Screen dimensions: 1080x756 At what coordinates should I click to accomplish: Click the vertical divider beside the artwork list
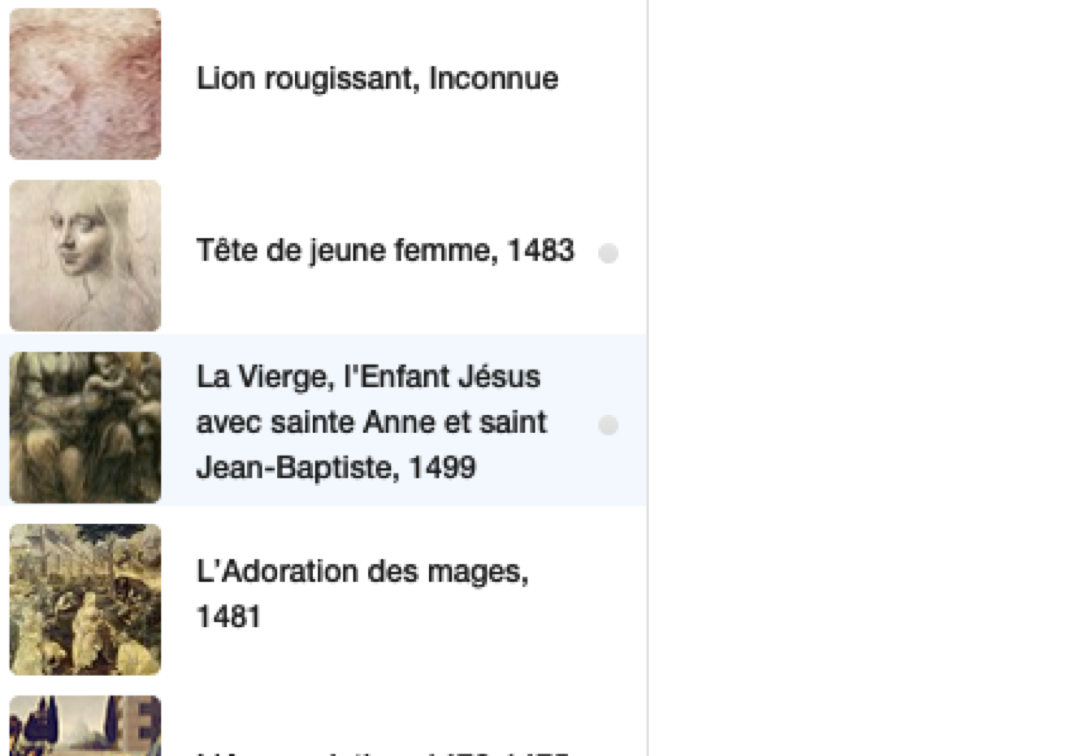[648, 378]
